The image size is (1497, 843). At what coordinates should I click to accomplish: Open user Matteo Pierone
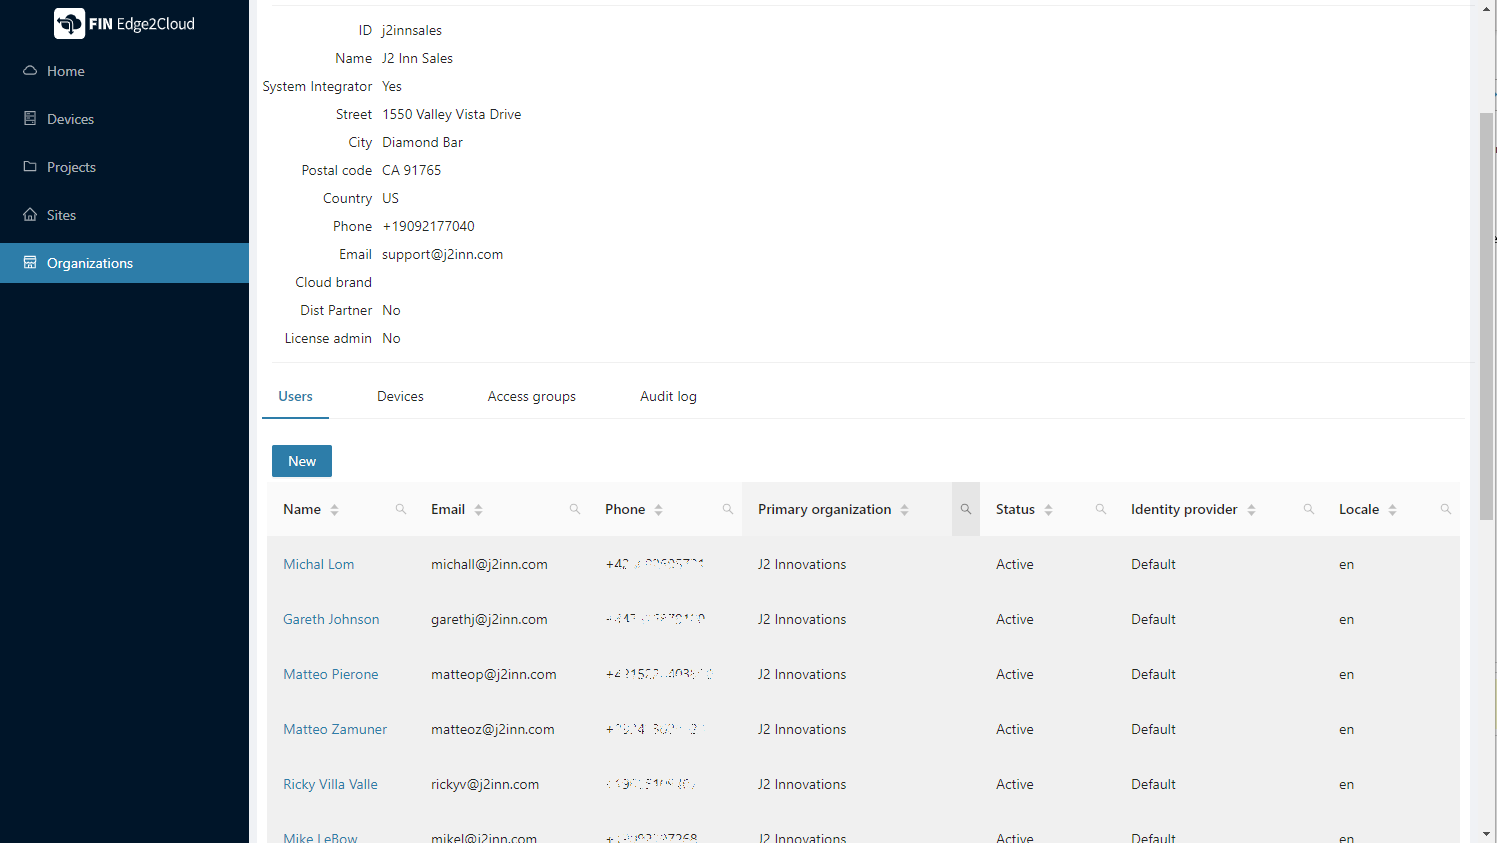[331, 674]
